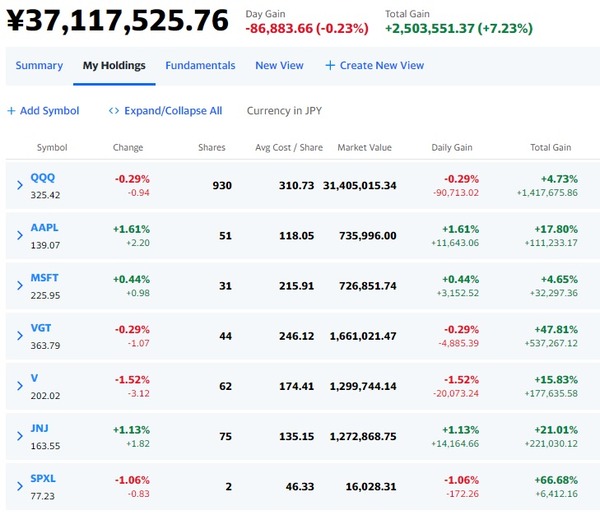Select JNJ market value 1,272,868.75
The image size is (600, 515).
(363, 436)
